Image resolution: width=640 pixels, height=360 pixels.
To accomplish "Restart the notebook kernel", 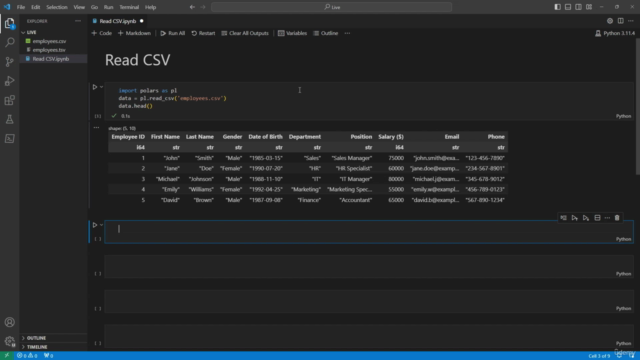I will click(203, 33).
